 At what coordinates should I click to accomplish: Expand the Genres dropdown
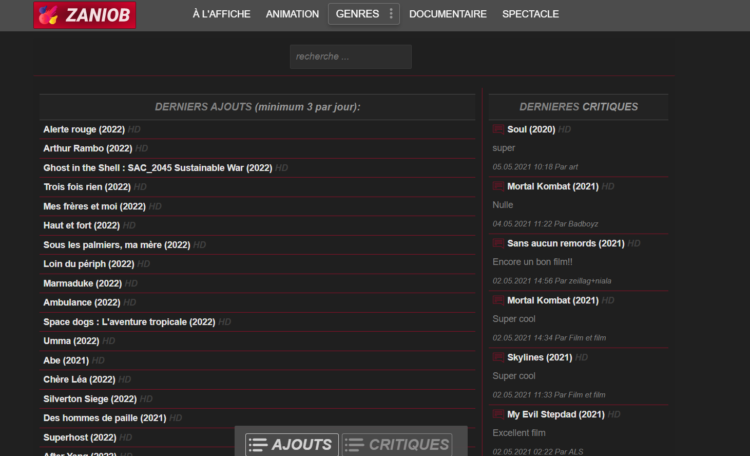pyautogui.click(x=364, y=14)
